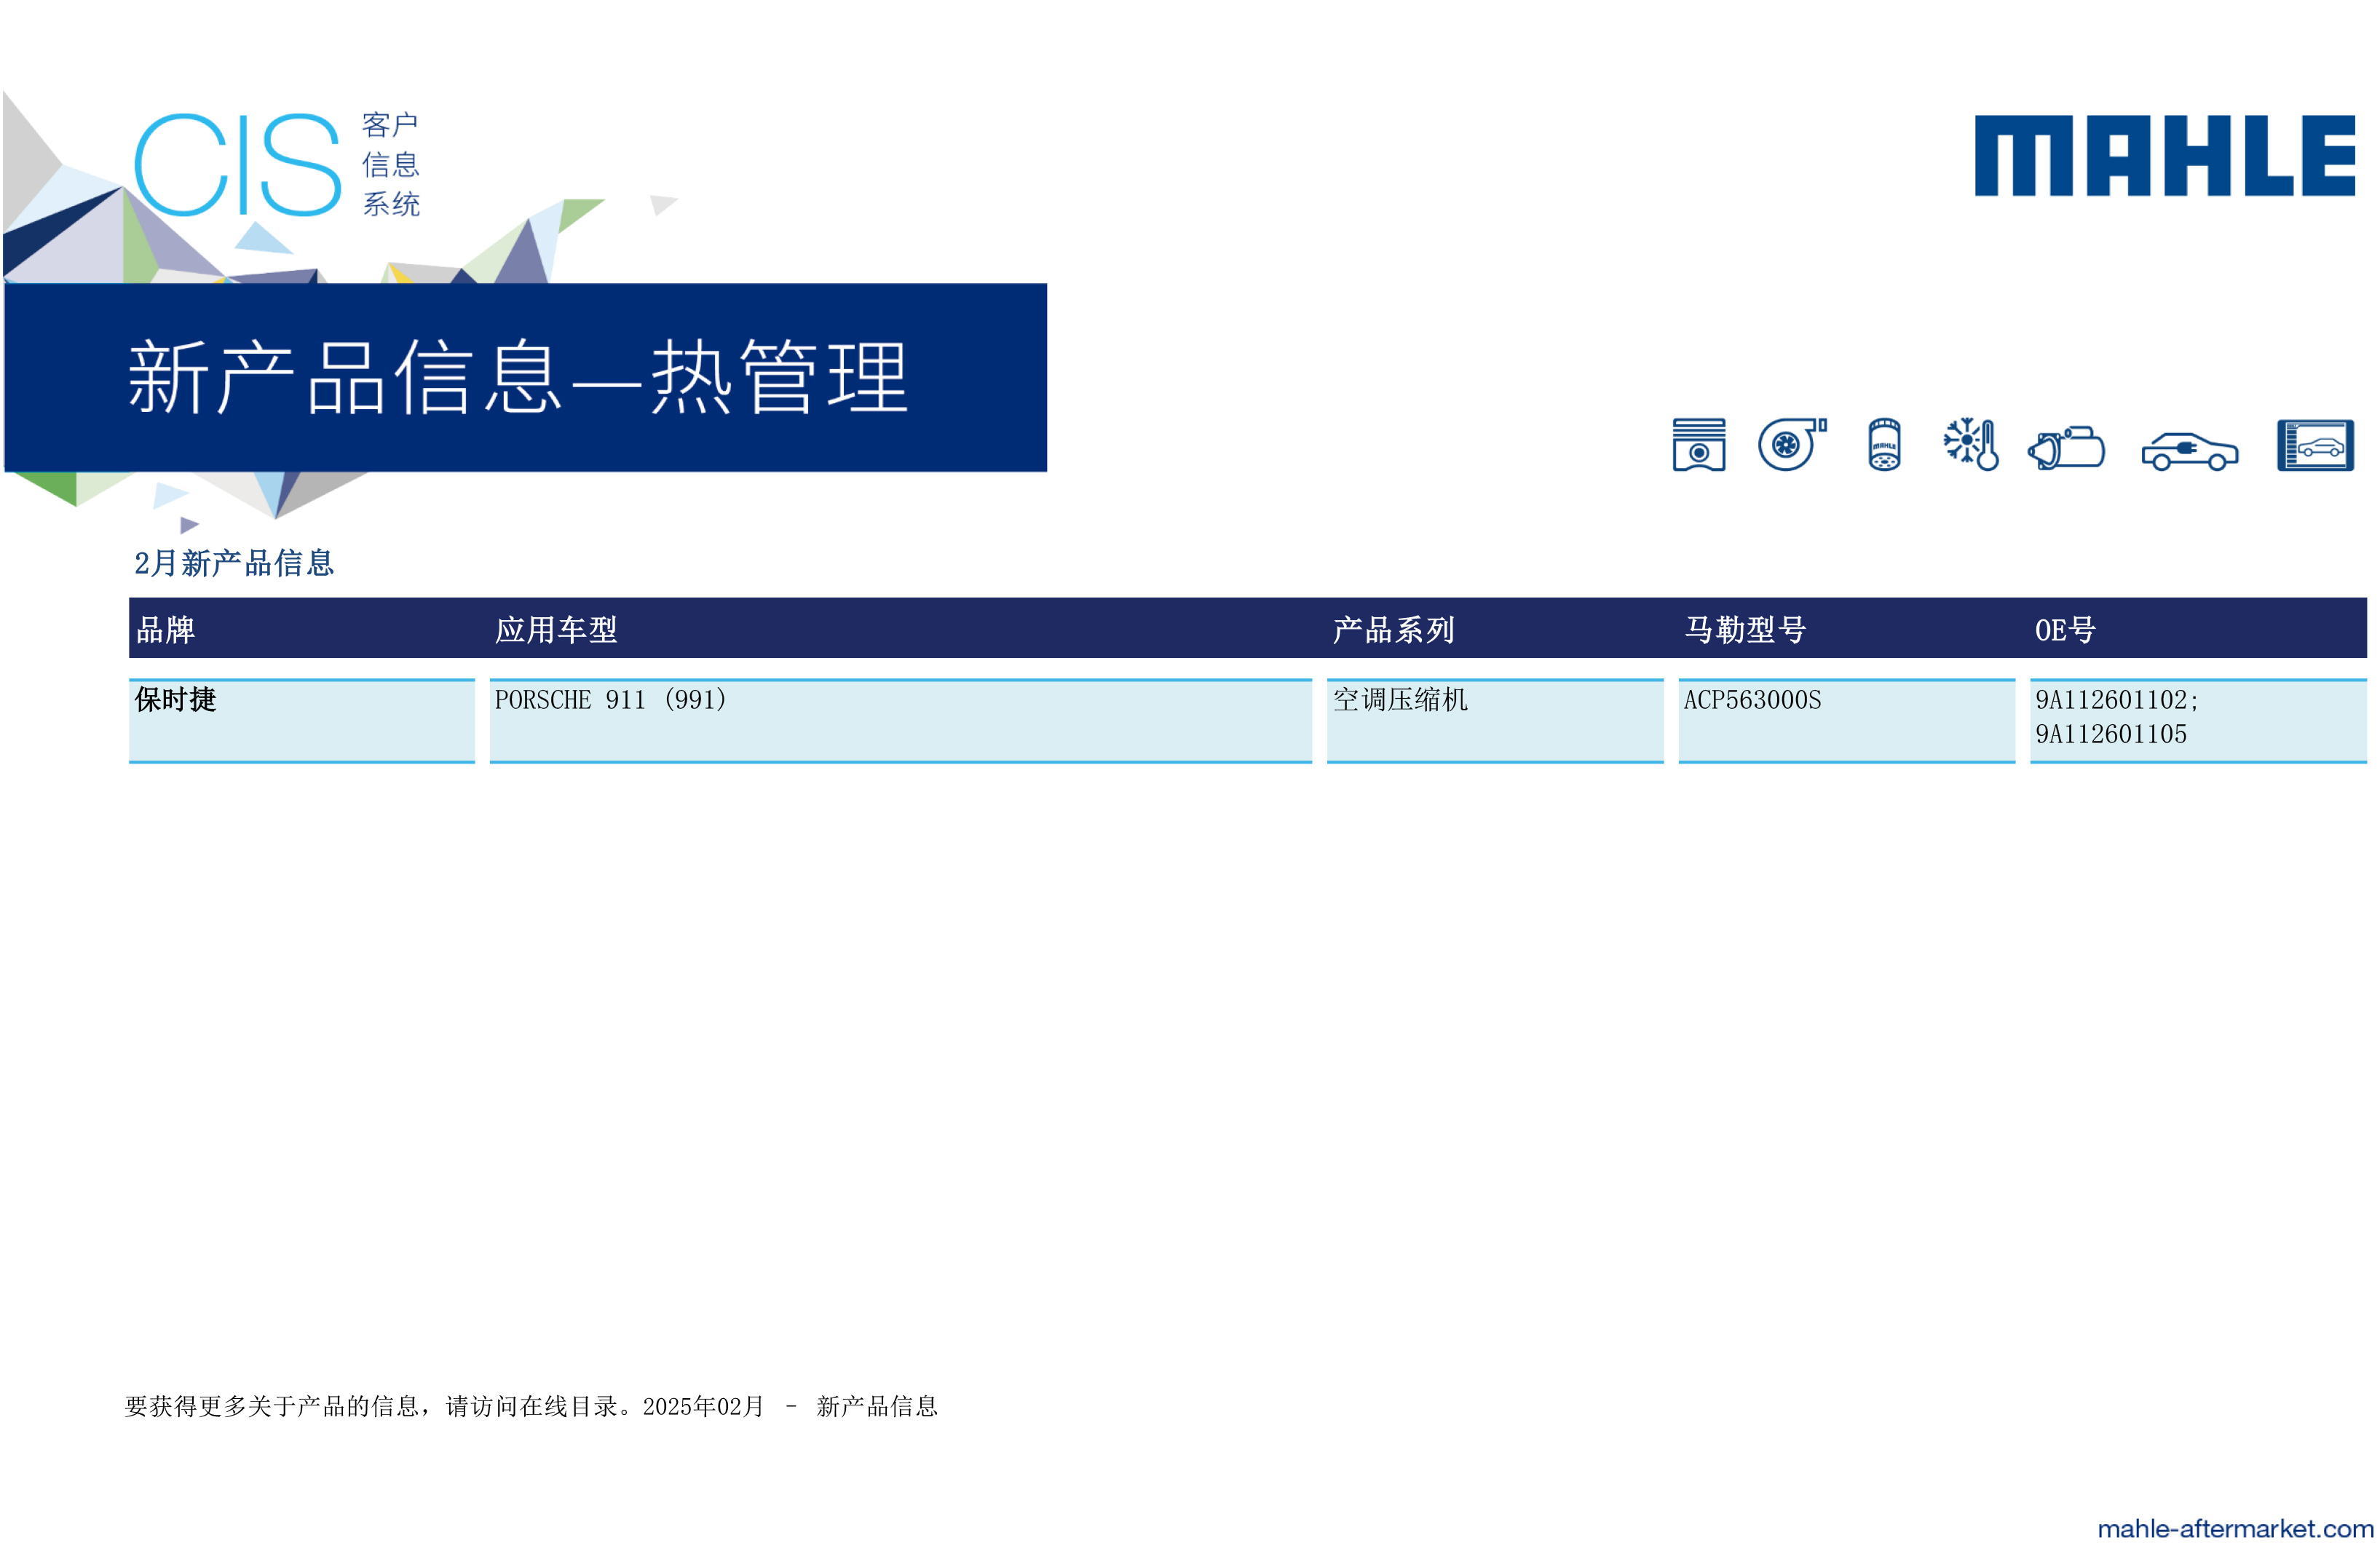Click the turbocharger icon
Viewport: 2380px width, 1543px height.
pyautogui.click(x=1792, y=444)
